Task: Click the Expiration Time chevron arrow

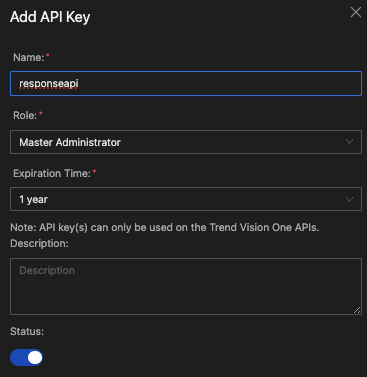Action: click(349, 199)
